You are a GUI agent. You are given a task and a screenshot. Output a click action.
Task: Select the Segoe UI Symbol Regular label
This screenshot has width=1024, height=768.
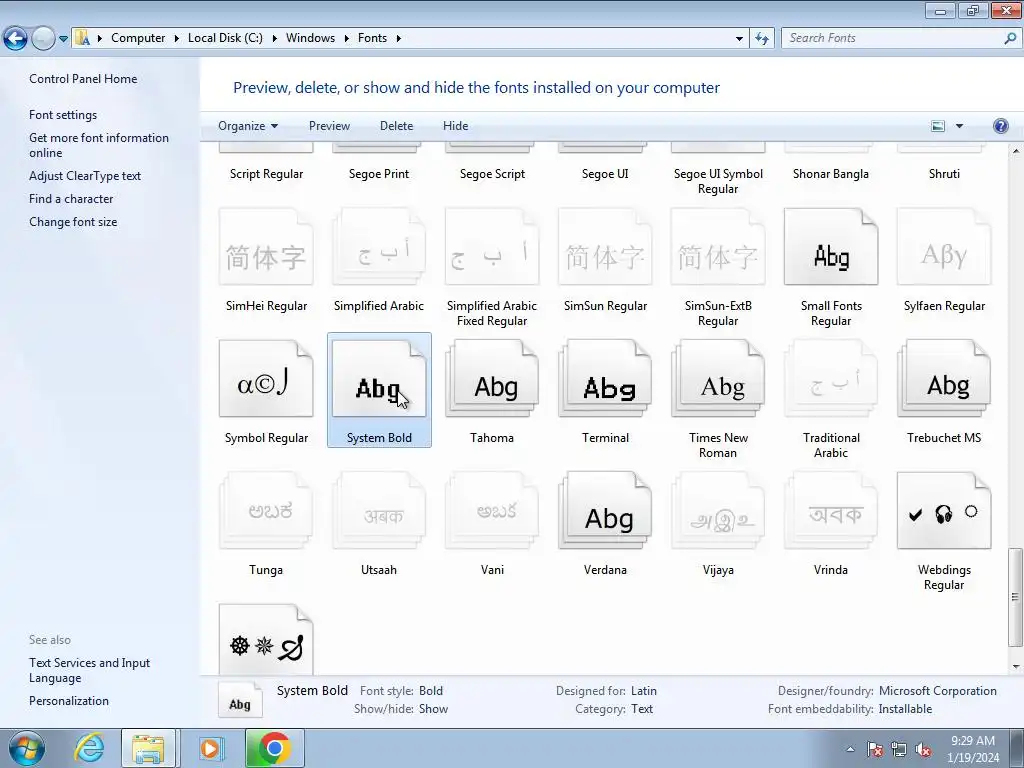718,182
